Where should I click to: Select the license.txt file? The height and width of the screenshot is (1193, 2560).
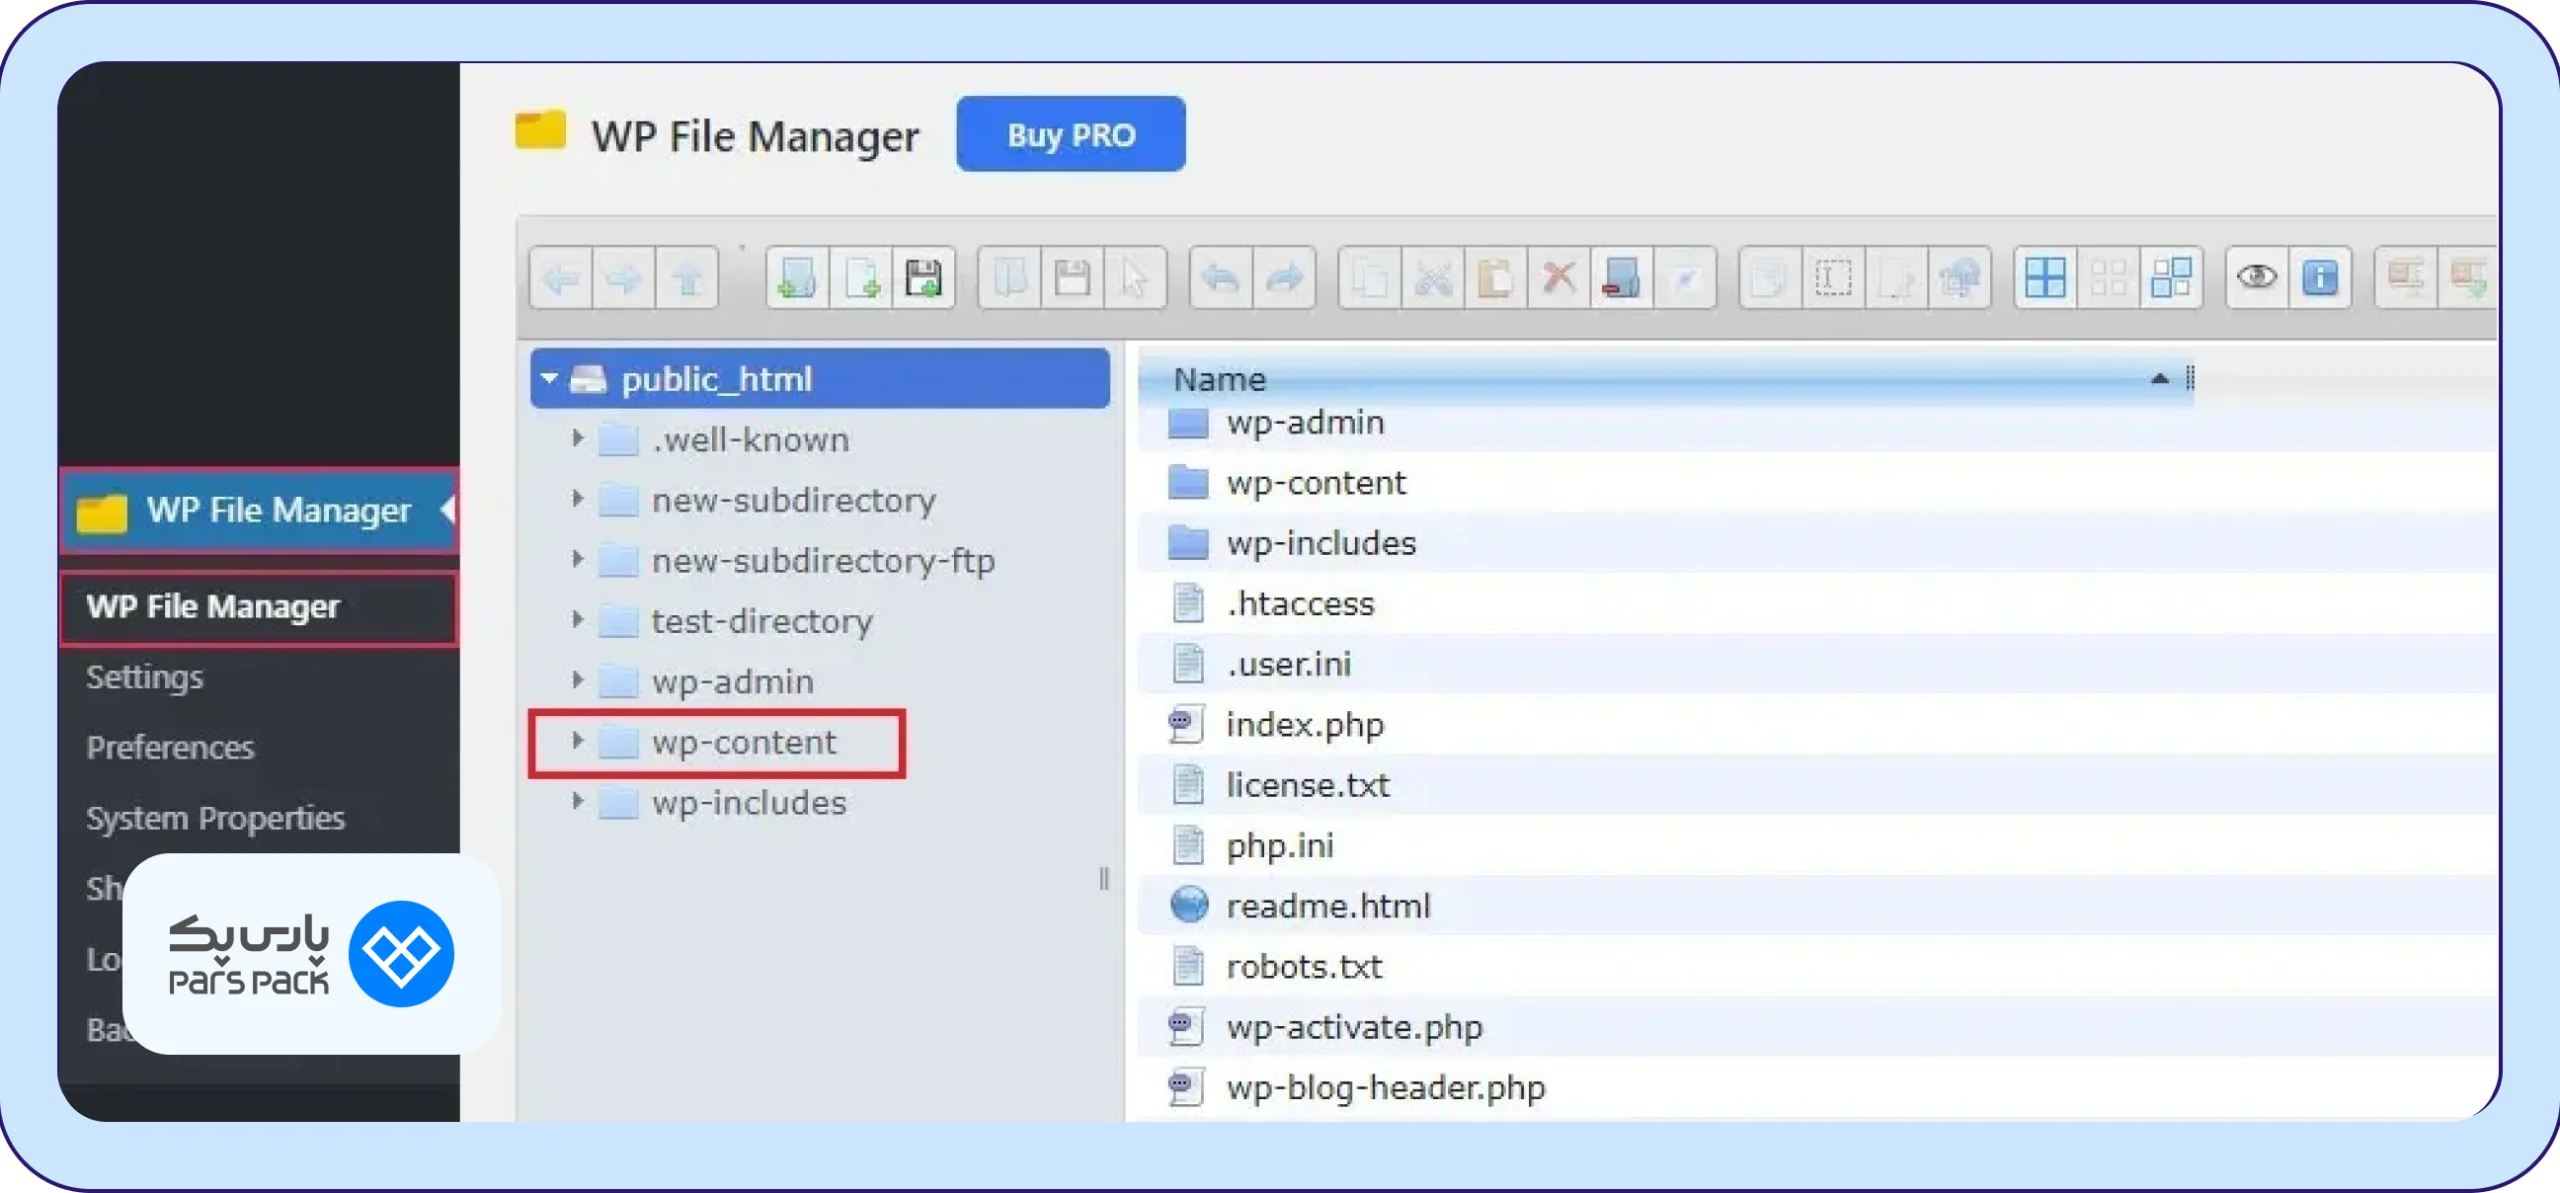click(x=1816, y=785)
